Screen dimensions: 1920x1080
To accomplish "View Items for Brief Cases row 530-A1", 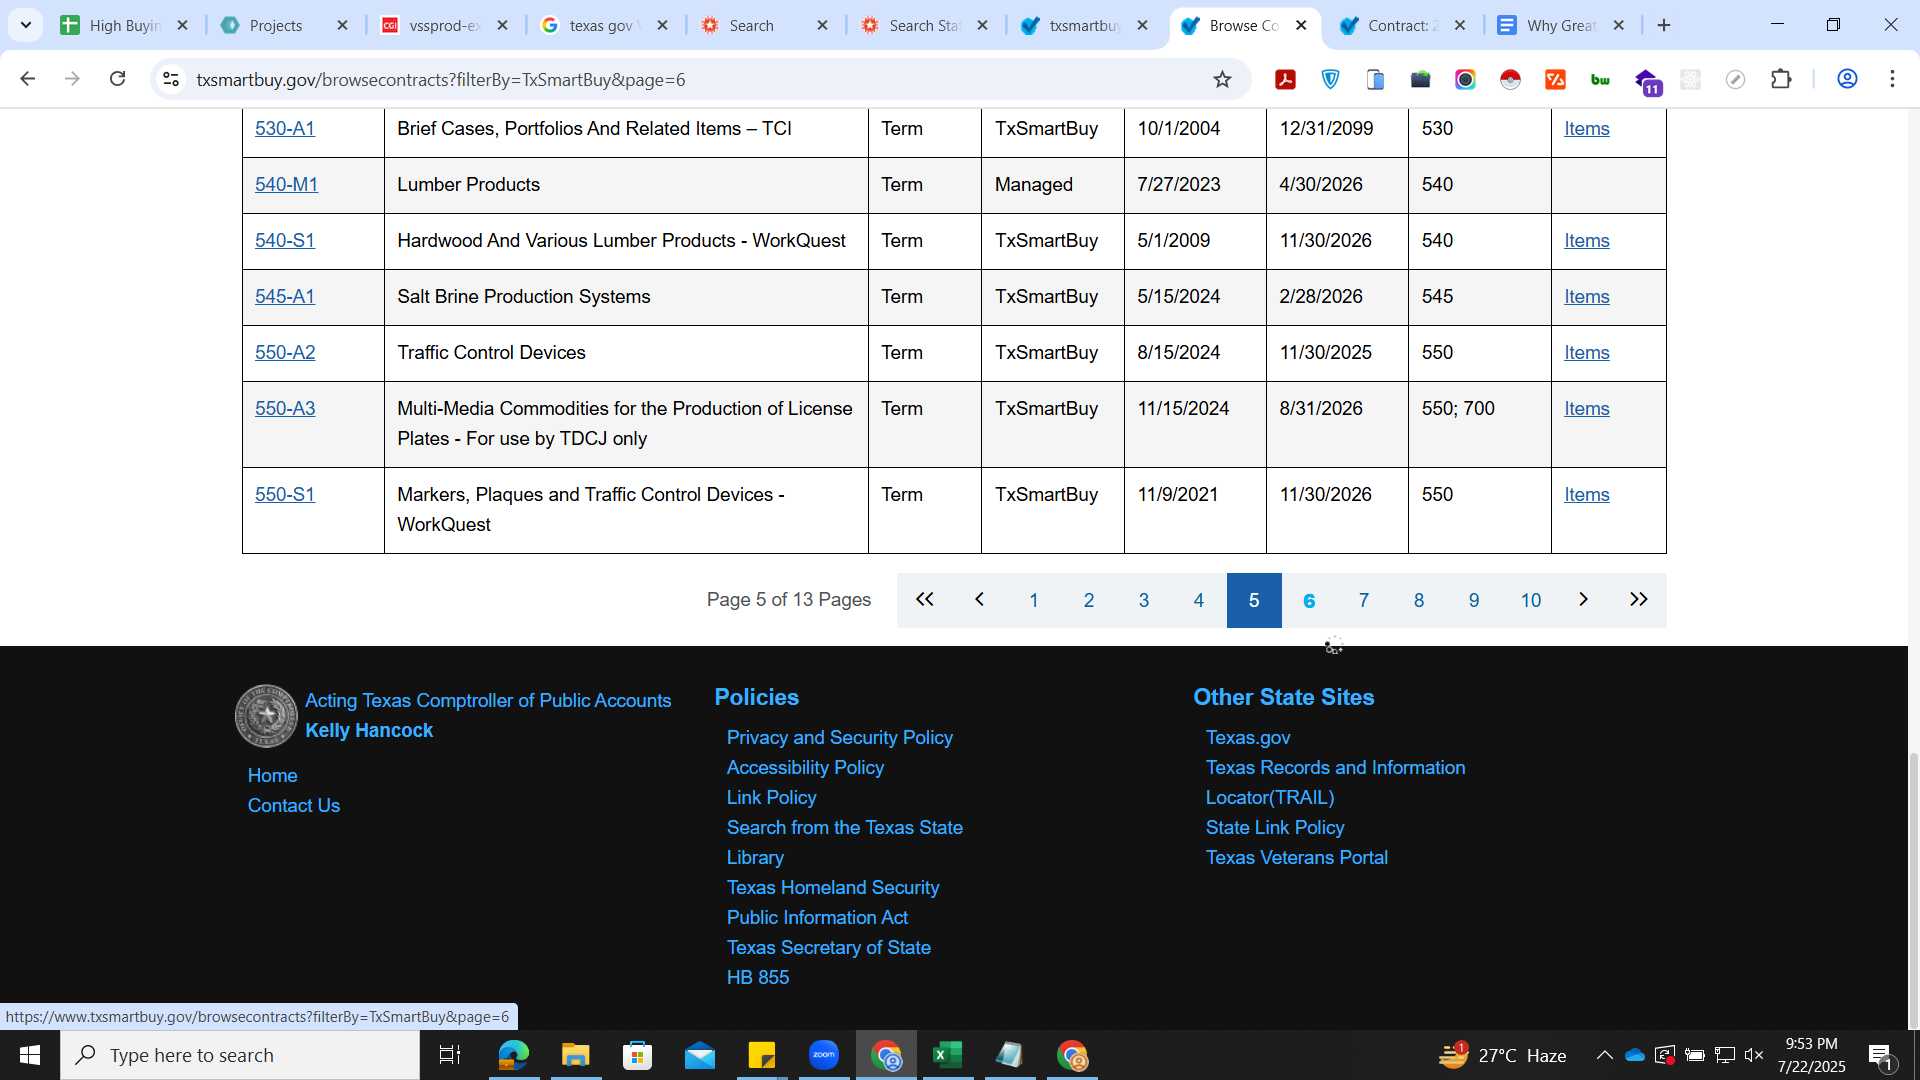I will (x=1587, y=129).
